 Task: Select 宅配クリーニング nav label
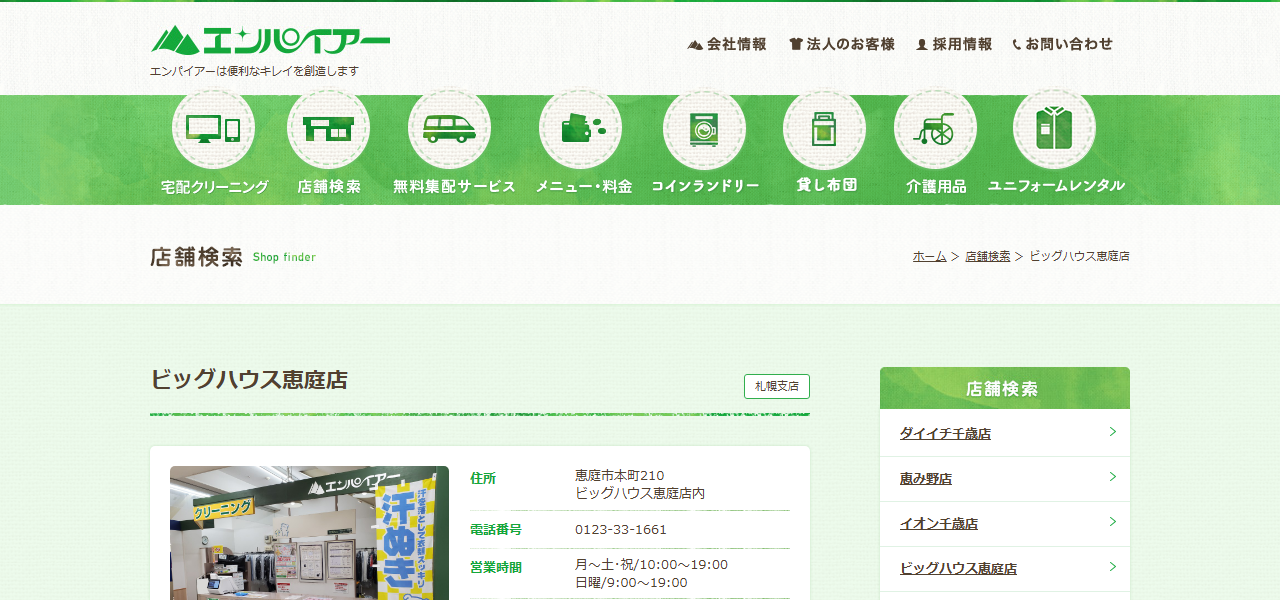pyautogui.click(x=214, y=187)
